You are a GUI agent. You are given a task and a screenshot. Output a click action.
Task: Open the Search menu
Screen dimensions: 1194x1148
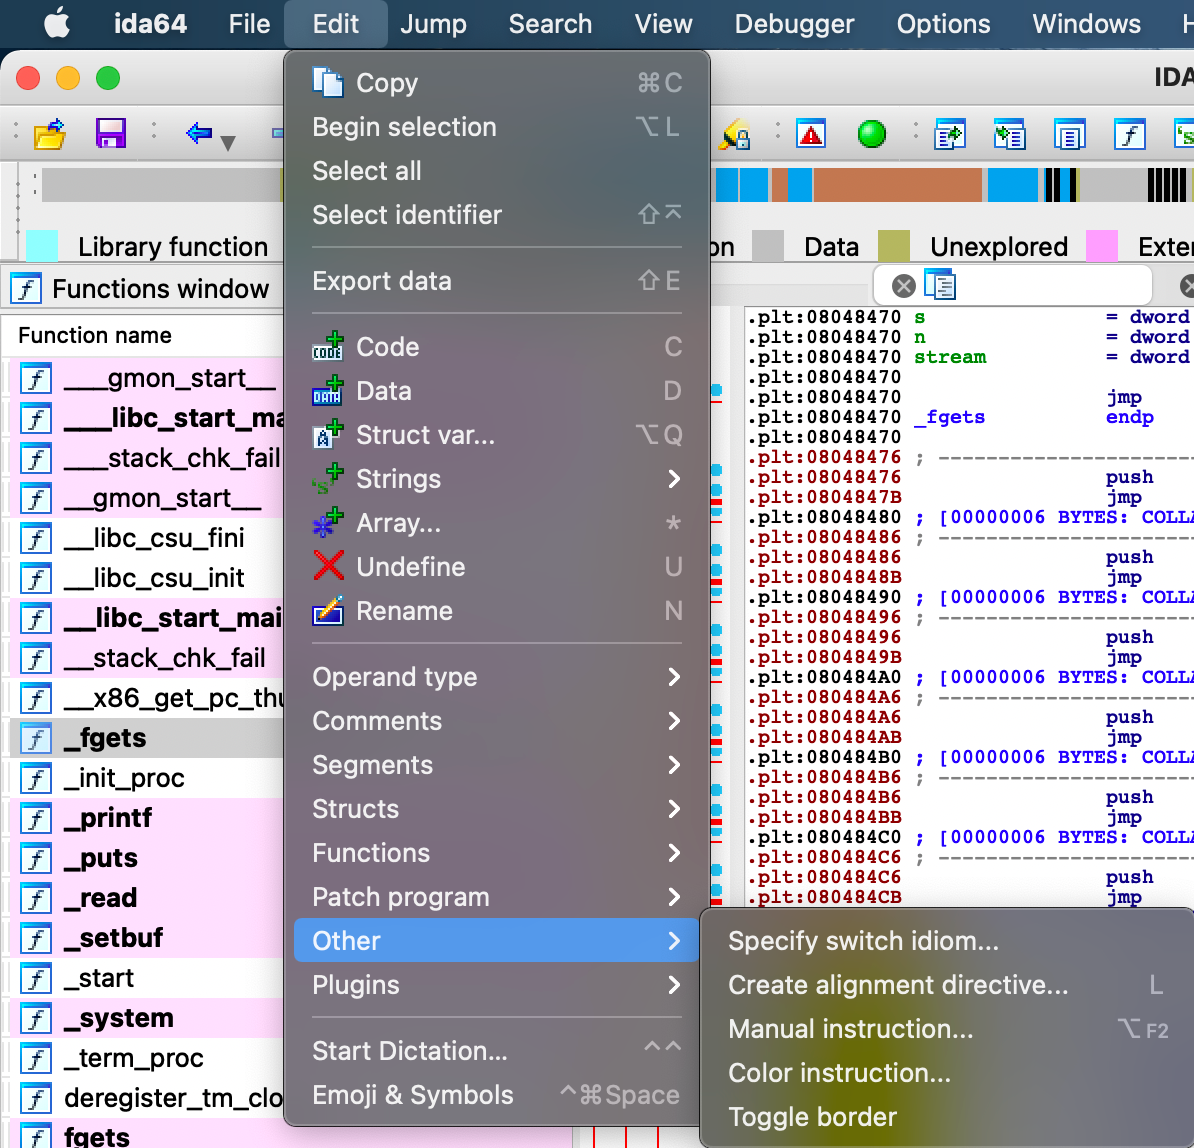coord(550,24)
